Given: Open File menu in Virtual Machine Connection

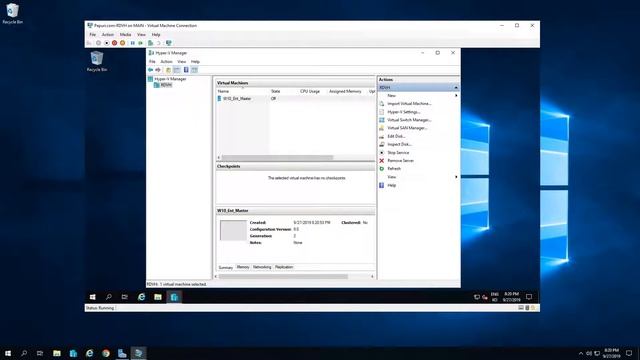Looking at the screenshot, I should tap(93, 35).
